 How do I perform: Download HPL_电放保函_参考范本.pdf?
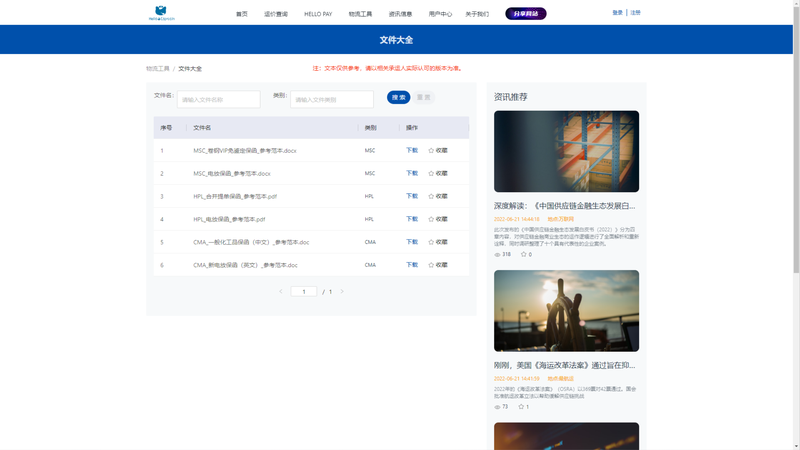pos(412,219)
